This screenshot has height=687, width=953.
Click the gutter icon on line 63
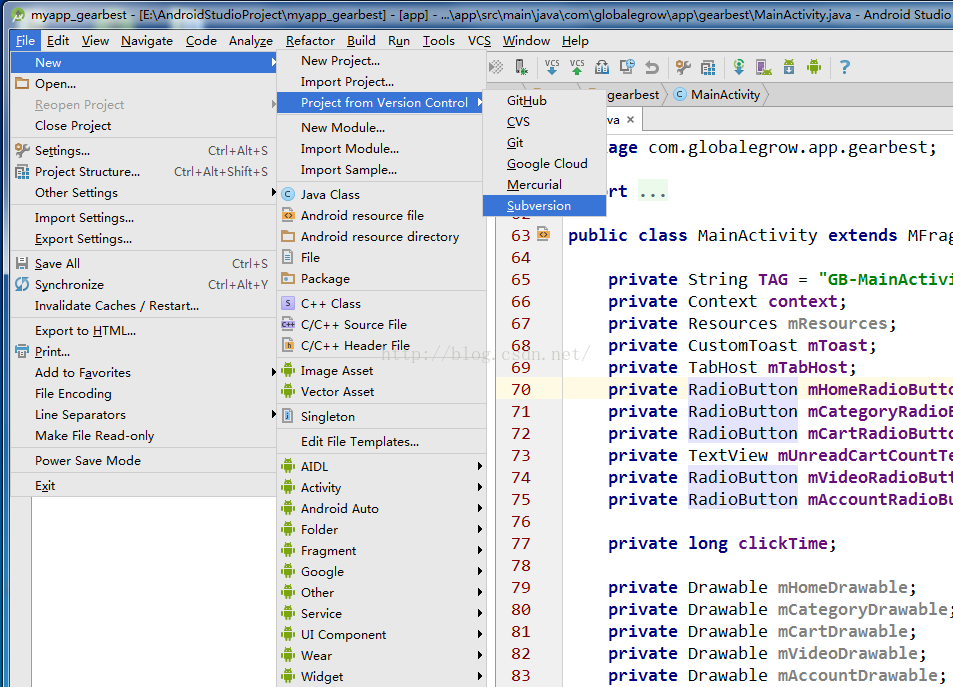point(543,233)
